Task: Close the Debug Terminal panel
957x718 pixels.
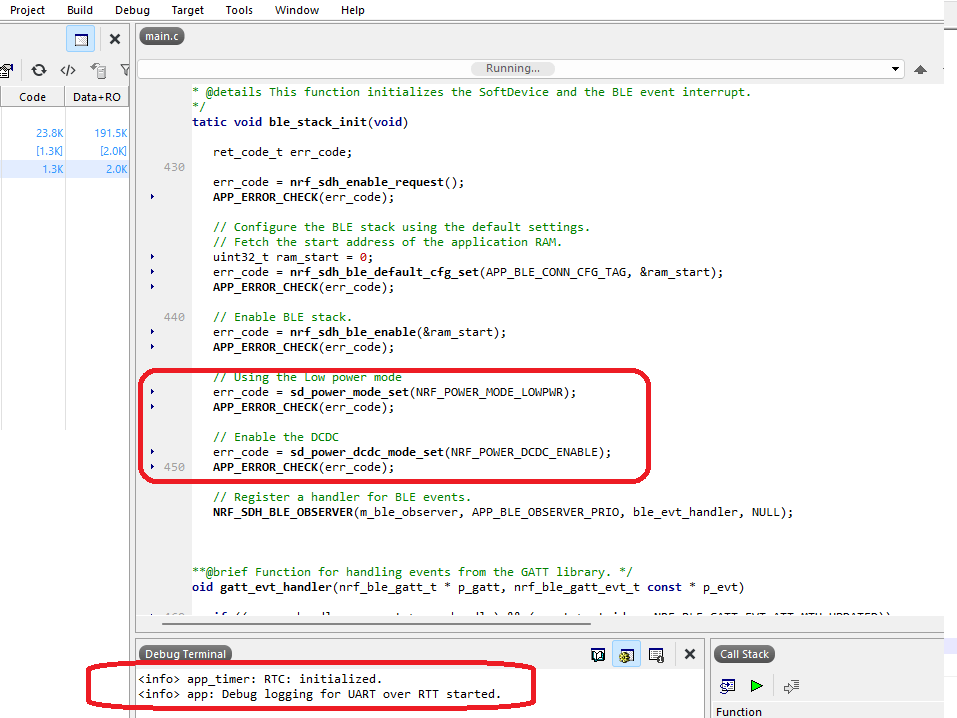Action: tap(689, 654)
